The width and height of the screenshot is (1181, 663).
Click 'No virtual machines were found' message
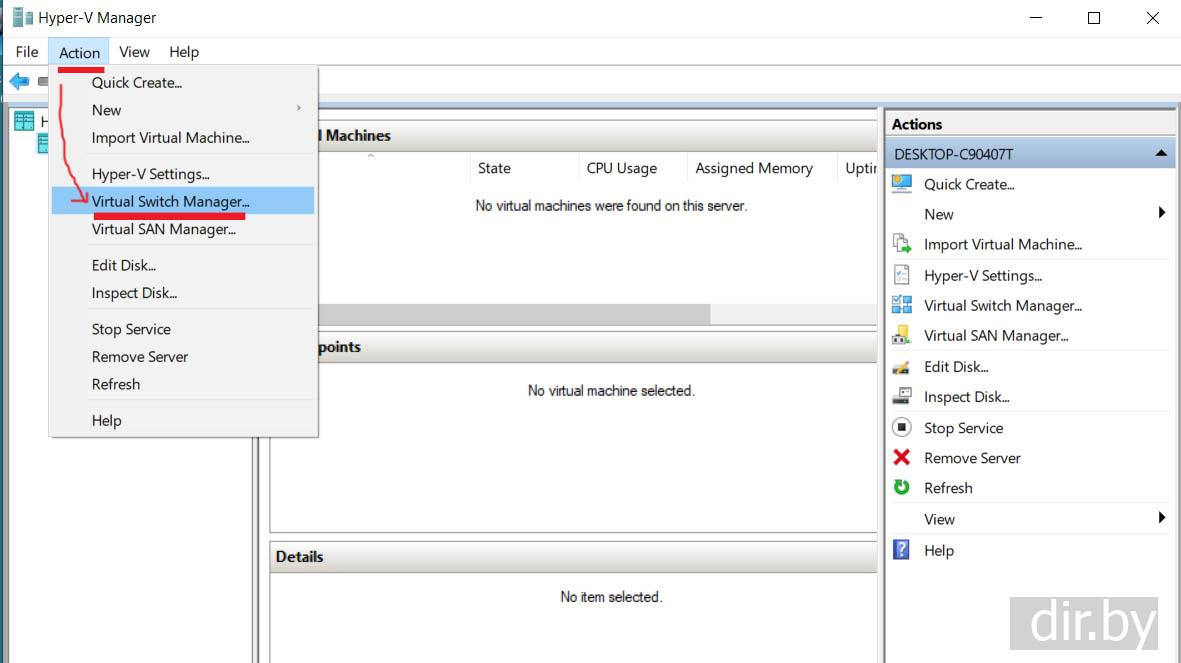(611, 206)
